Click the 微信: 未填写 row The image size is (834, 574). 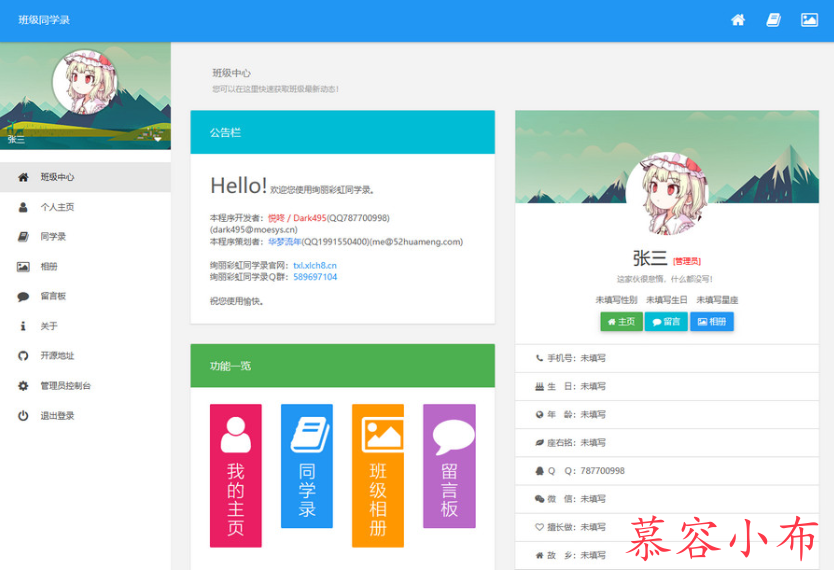(667, 500)
